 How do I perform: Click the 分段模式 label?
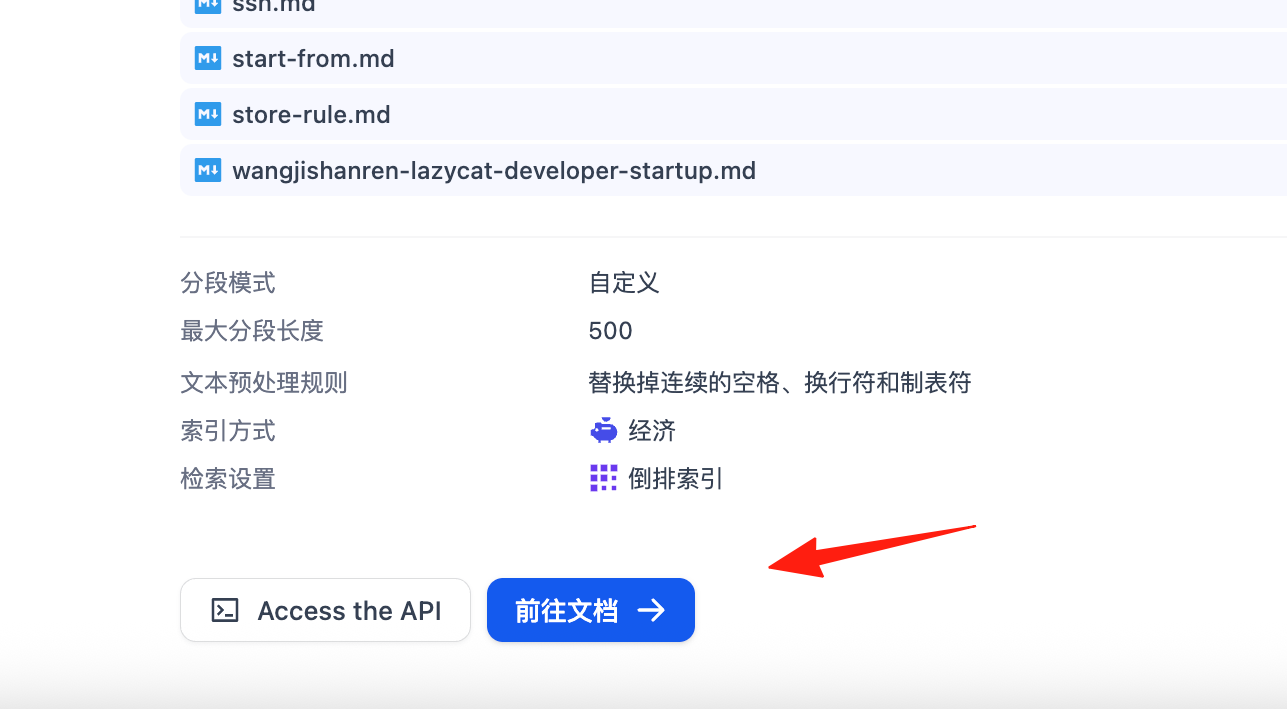point(228,283)
